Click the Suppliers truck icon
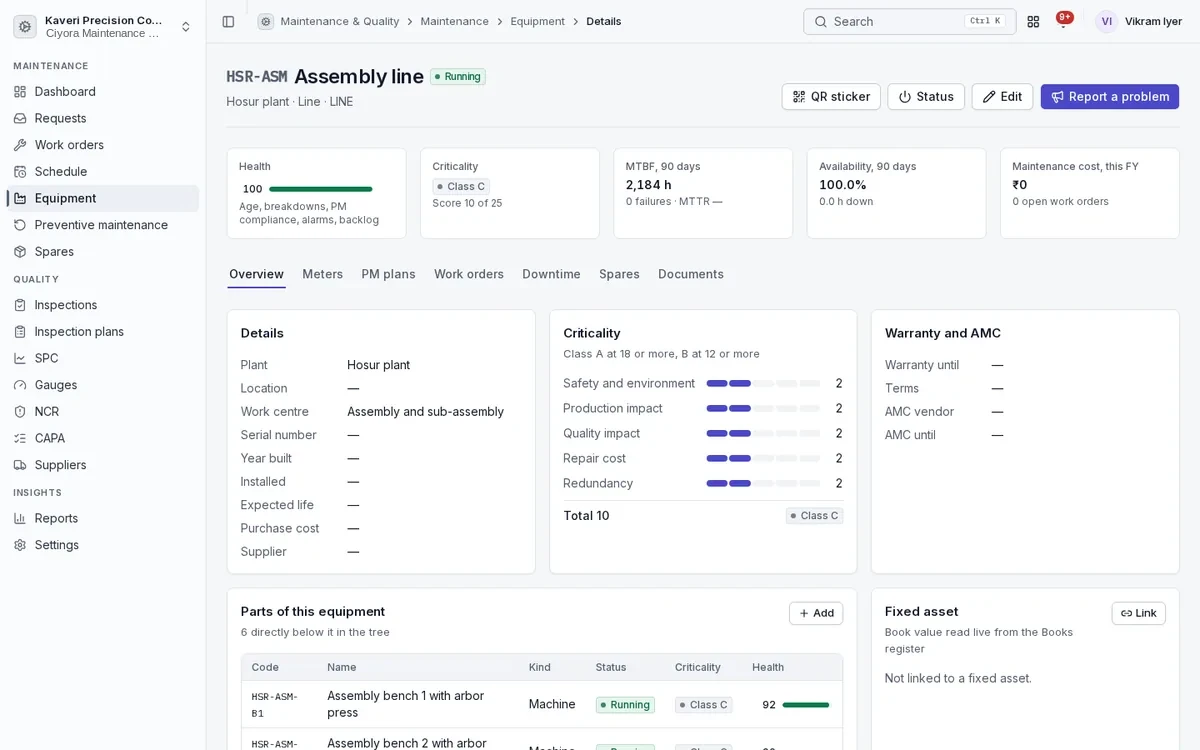The height and width of the screenshot is (750, 1200). point(20,465)
